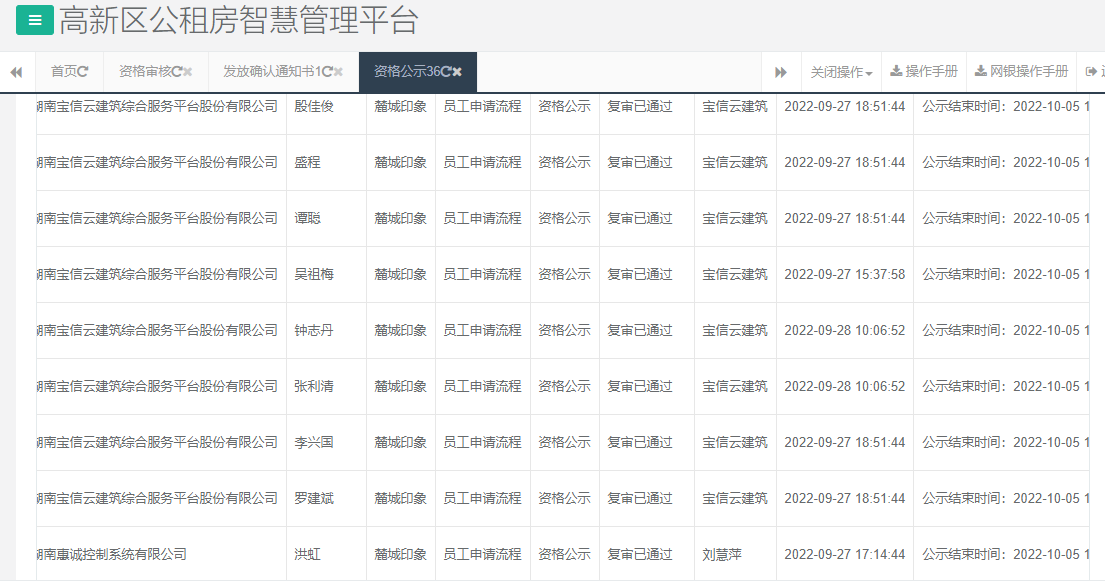Download the 操作手册 manual
Viewport: 1105px width, 584px height.
pos(930,70)
